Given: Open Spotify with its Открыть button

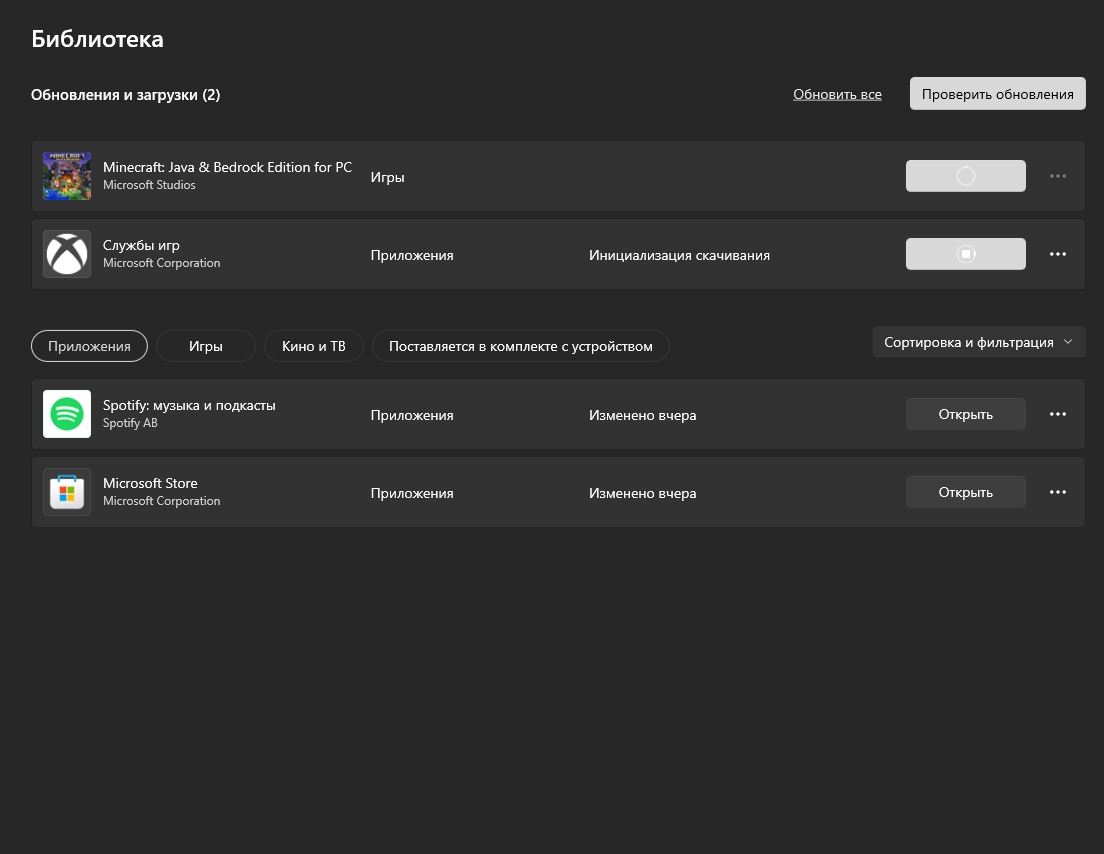Looking at the screenshot, I should 965,414.
